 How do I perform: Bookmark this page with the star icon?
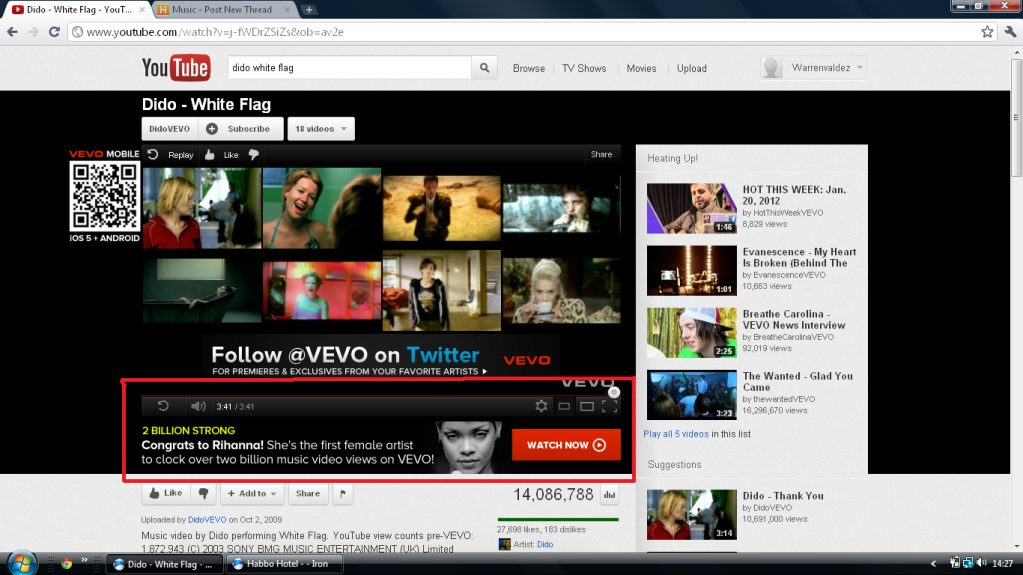[x=987, y=31]
